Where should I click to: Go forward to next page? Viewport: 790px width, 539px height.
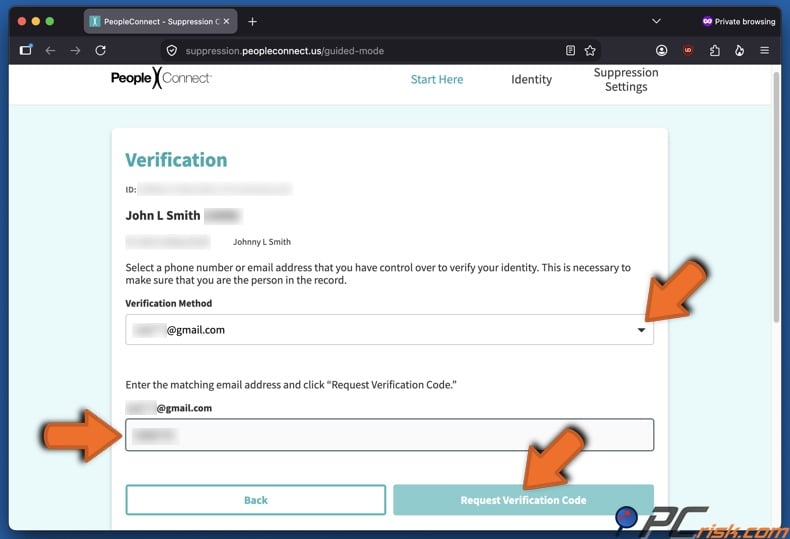pyautogui.click(x=75, y=50)
